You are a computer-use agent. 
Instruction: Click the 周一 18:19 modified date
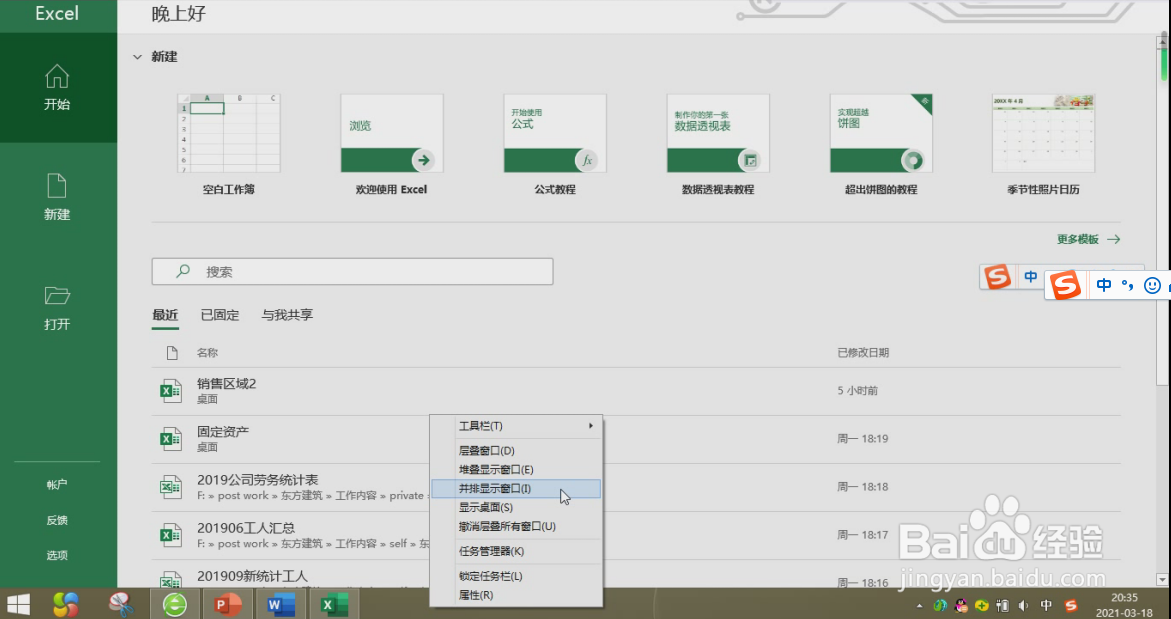[863, 439]
